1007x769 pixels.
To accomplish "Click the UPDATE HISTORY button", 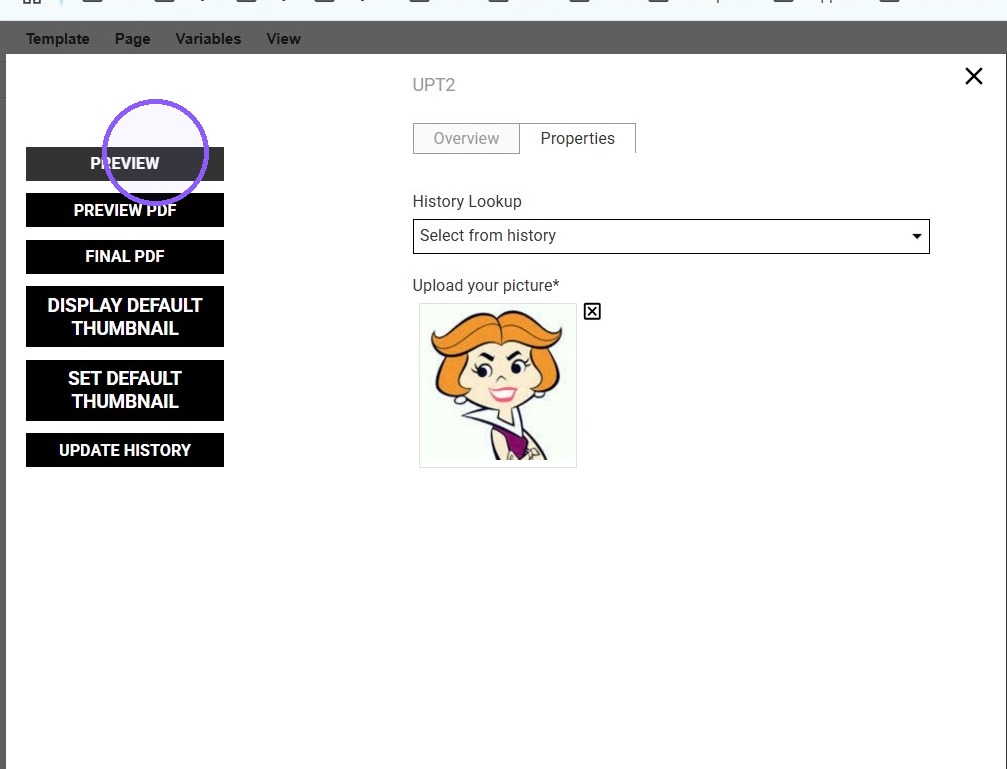I will pos(125,450).
